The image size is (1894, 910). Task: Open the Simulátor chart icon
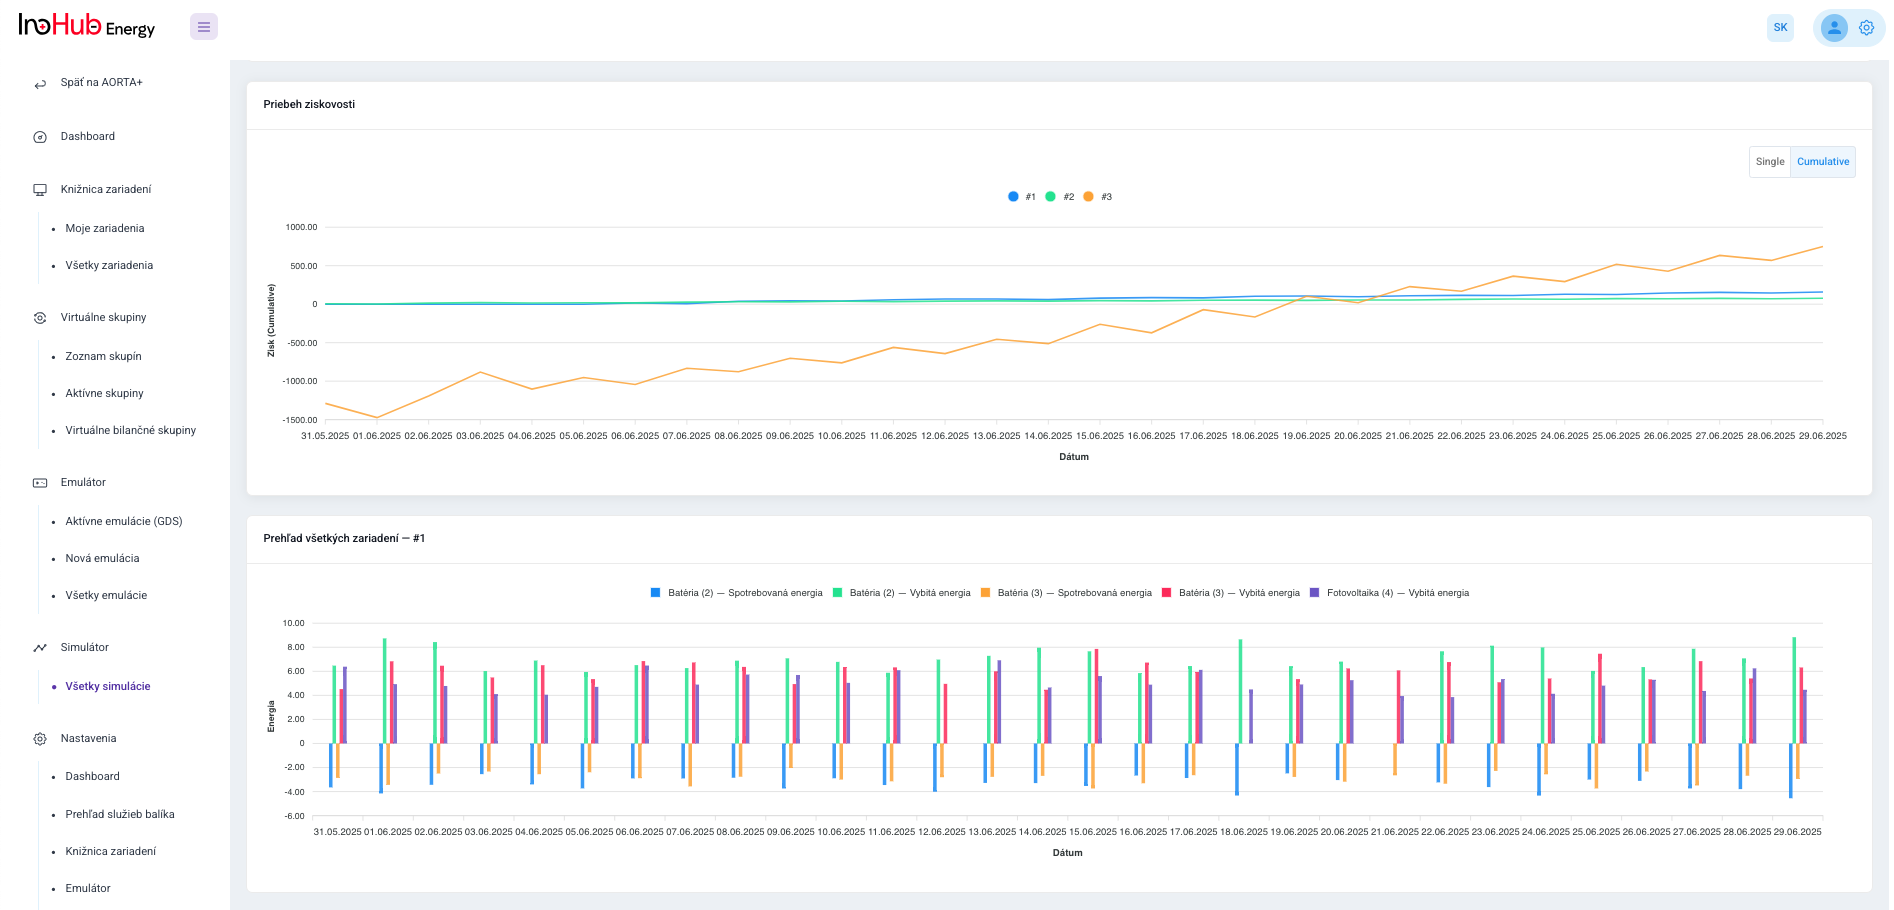pos(39,647)
